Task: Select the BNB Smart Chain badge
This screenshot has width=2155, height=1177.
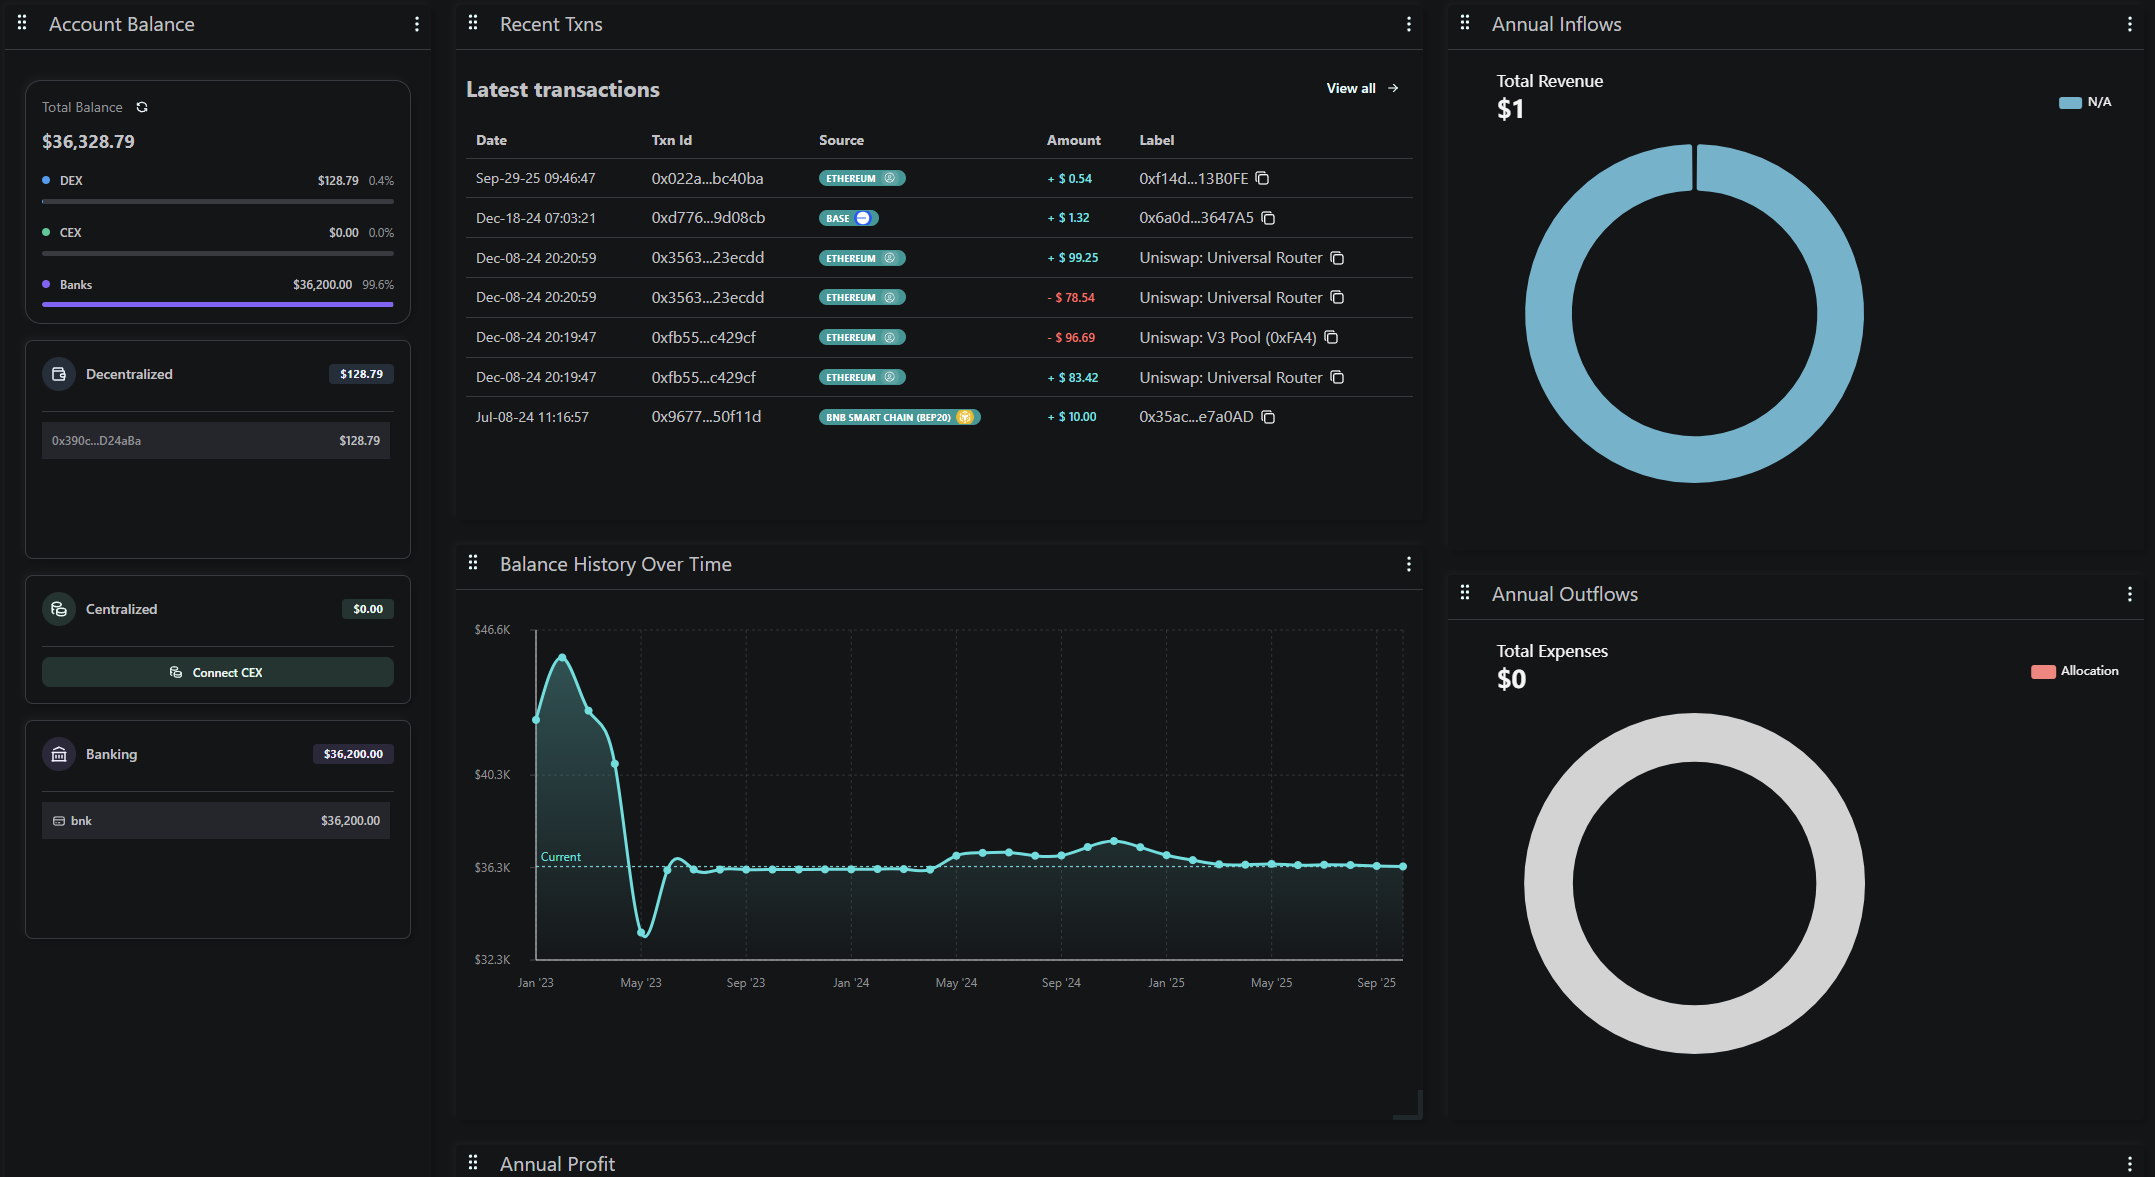Action: point(899,417)
